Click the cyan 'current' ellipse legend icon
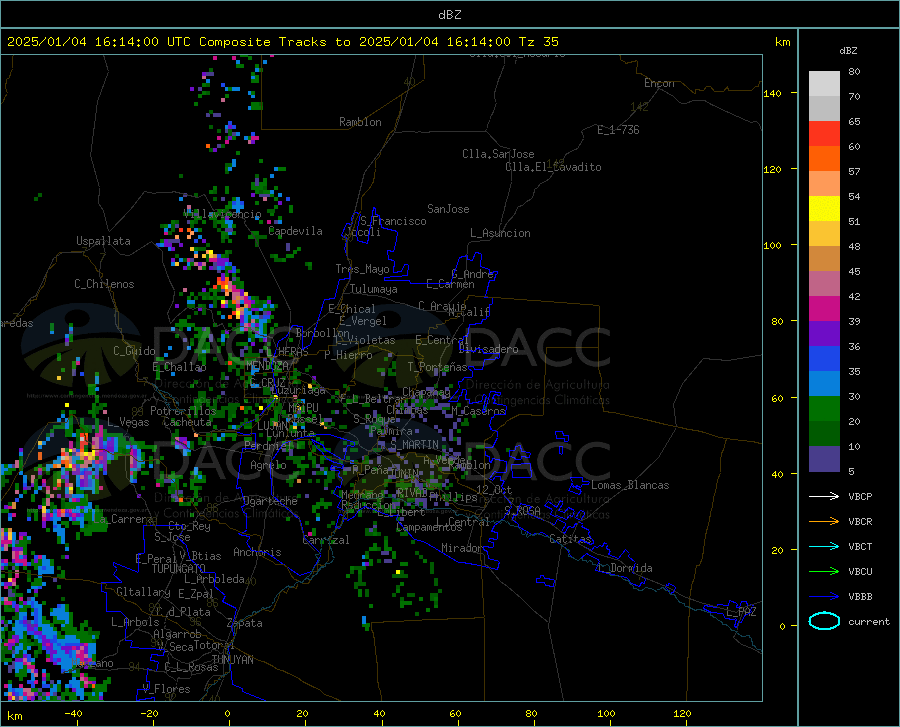Screen dimensions: 900x727 [824, 621]
